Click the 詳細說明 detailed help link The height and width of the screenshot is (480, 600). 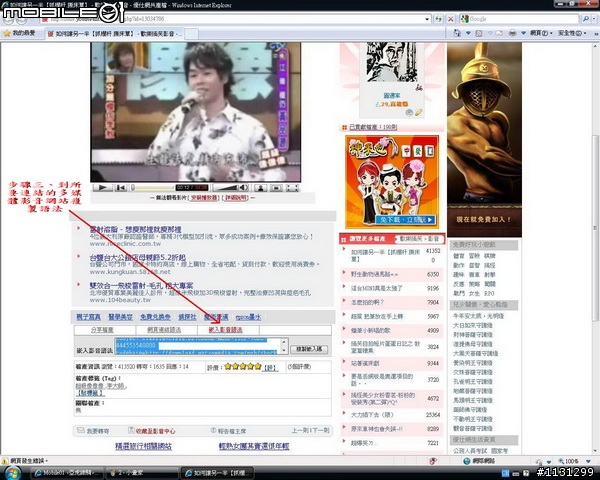236,198
